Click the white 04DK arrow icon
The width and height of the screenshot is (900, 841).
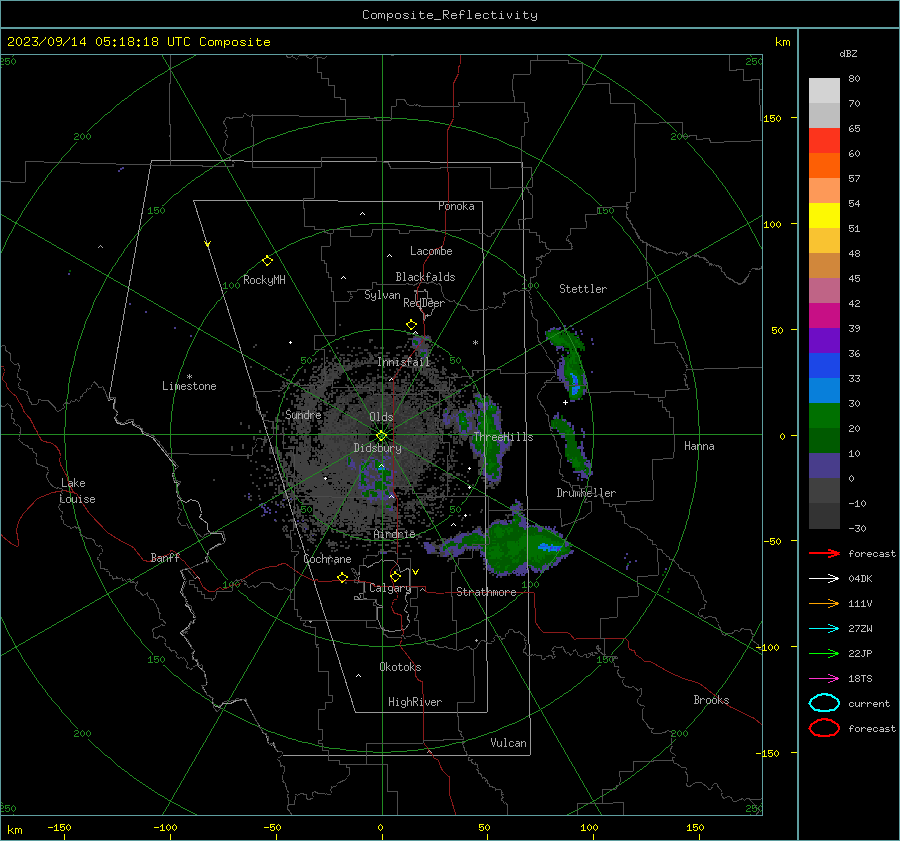pyautogui.click(x=824, y=578)
